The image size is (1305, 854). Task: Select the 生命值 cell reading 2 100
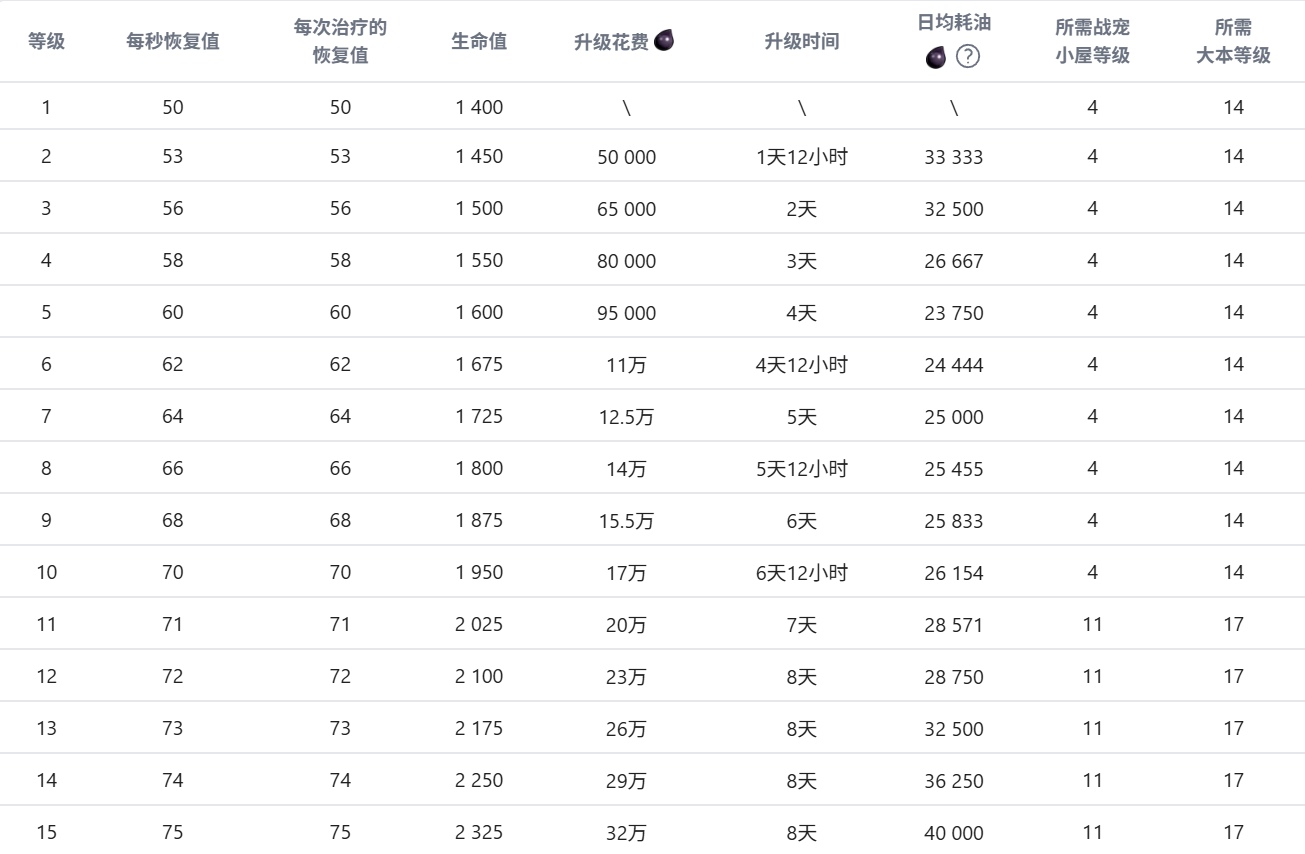[479, 677]
